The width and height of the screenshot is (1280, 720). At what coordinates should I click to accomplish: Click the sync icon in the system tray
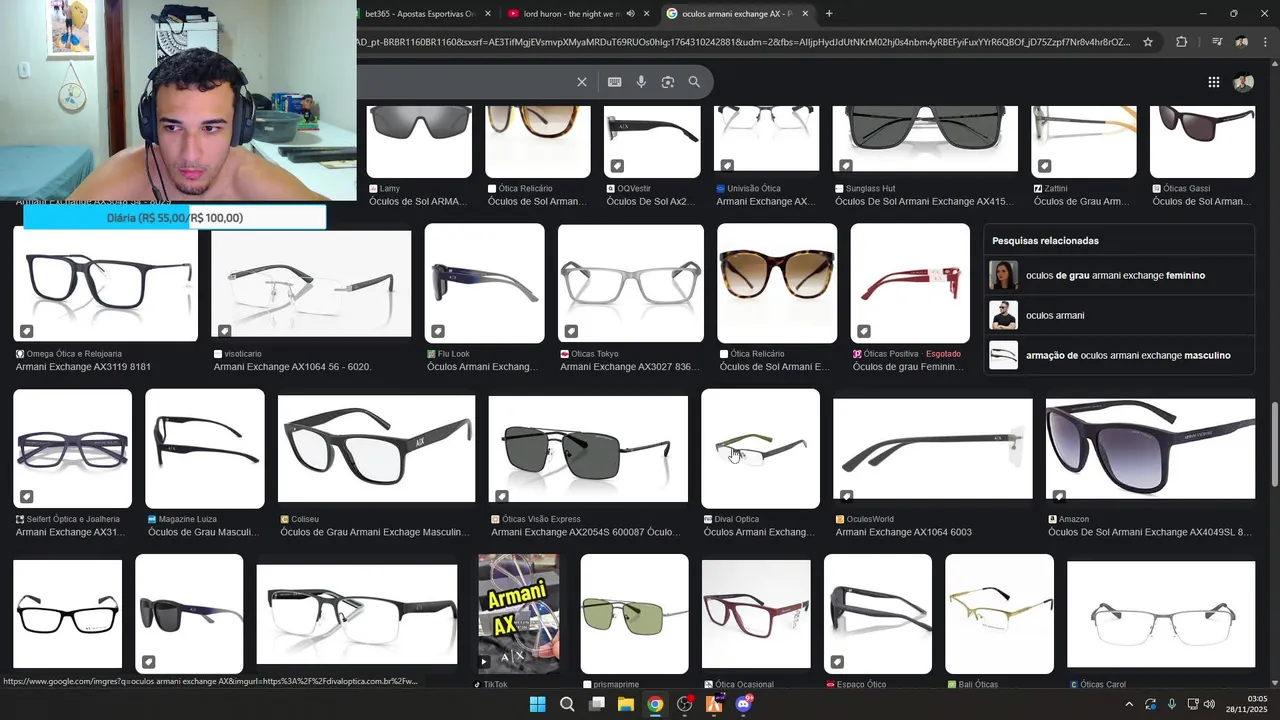pyautogui.click(x=1151, y=704)
